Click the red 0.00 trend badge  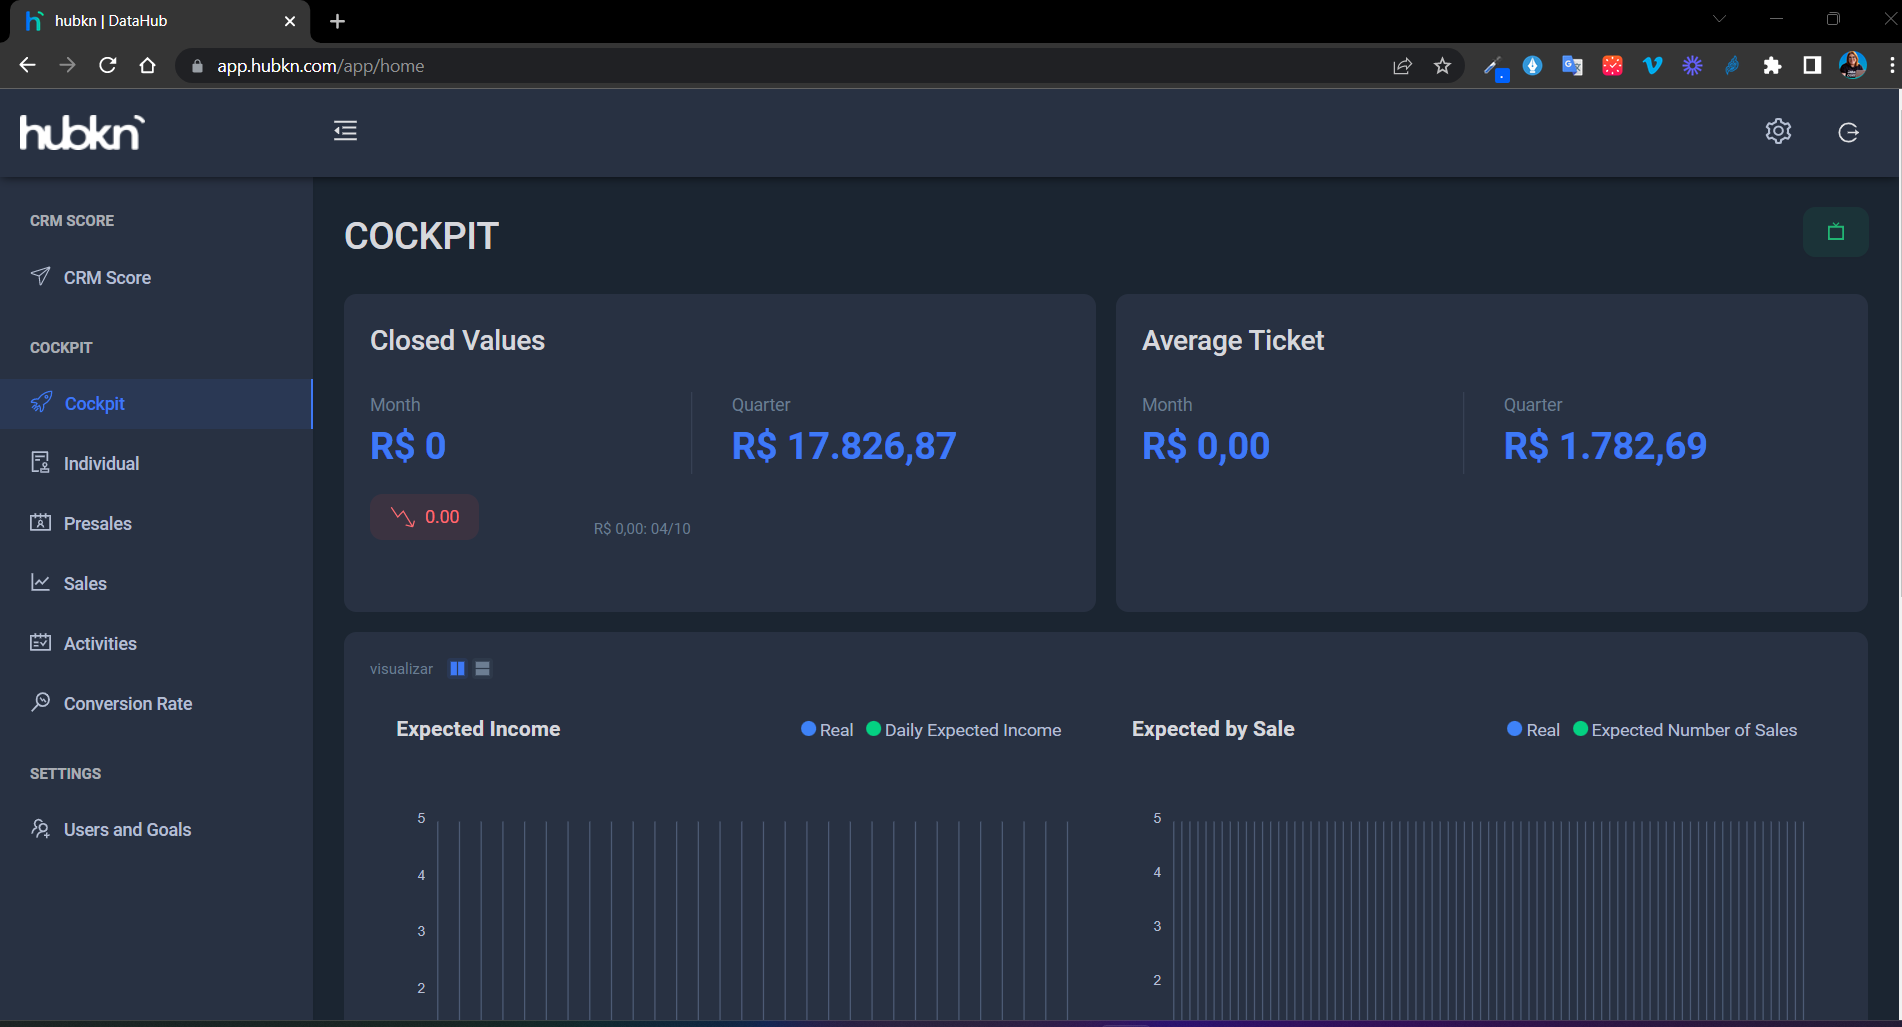pyautogui.click(x=424, y=517)
